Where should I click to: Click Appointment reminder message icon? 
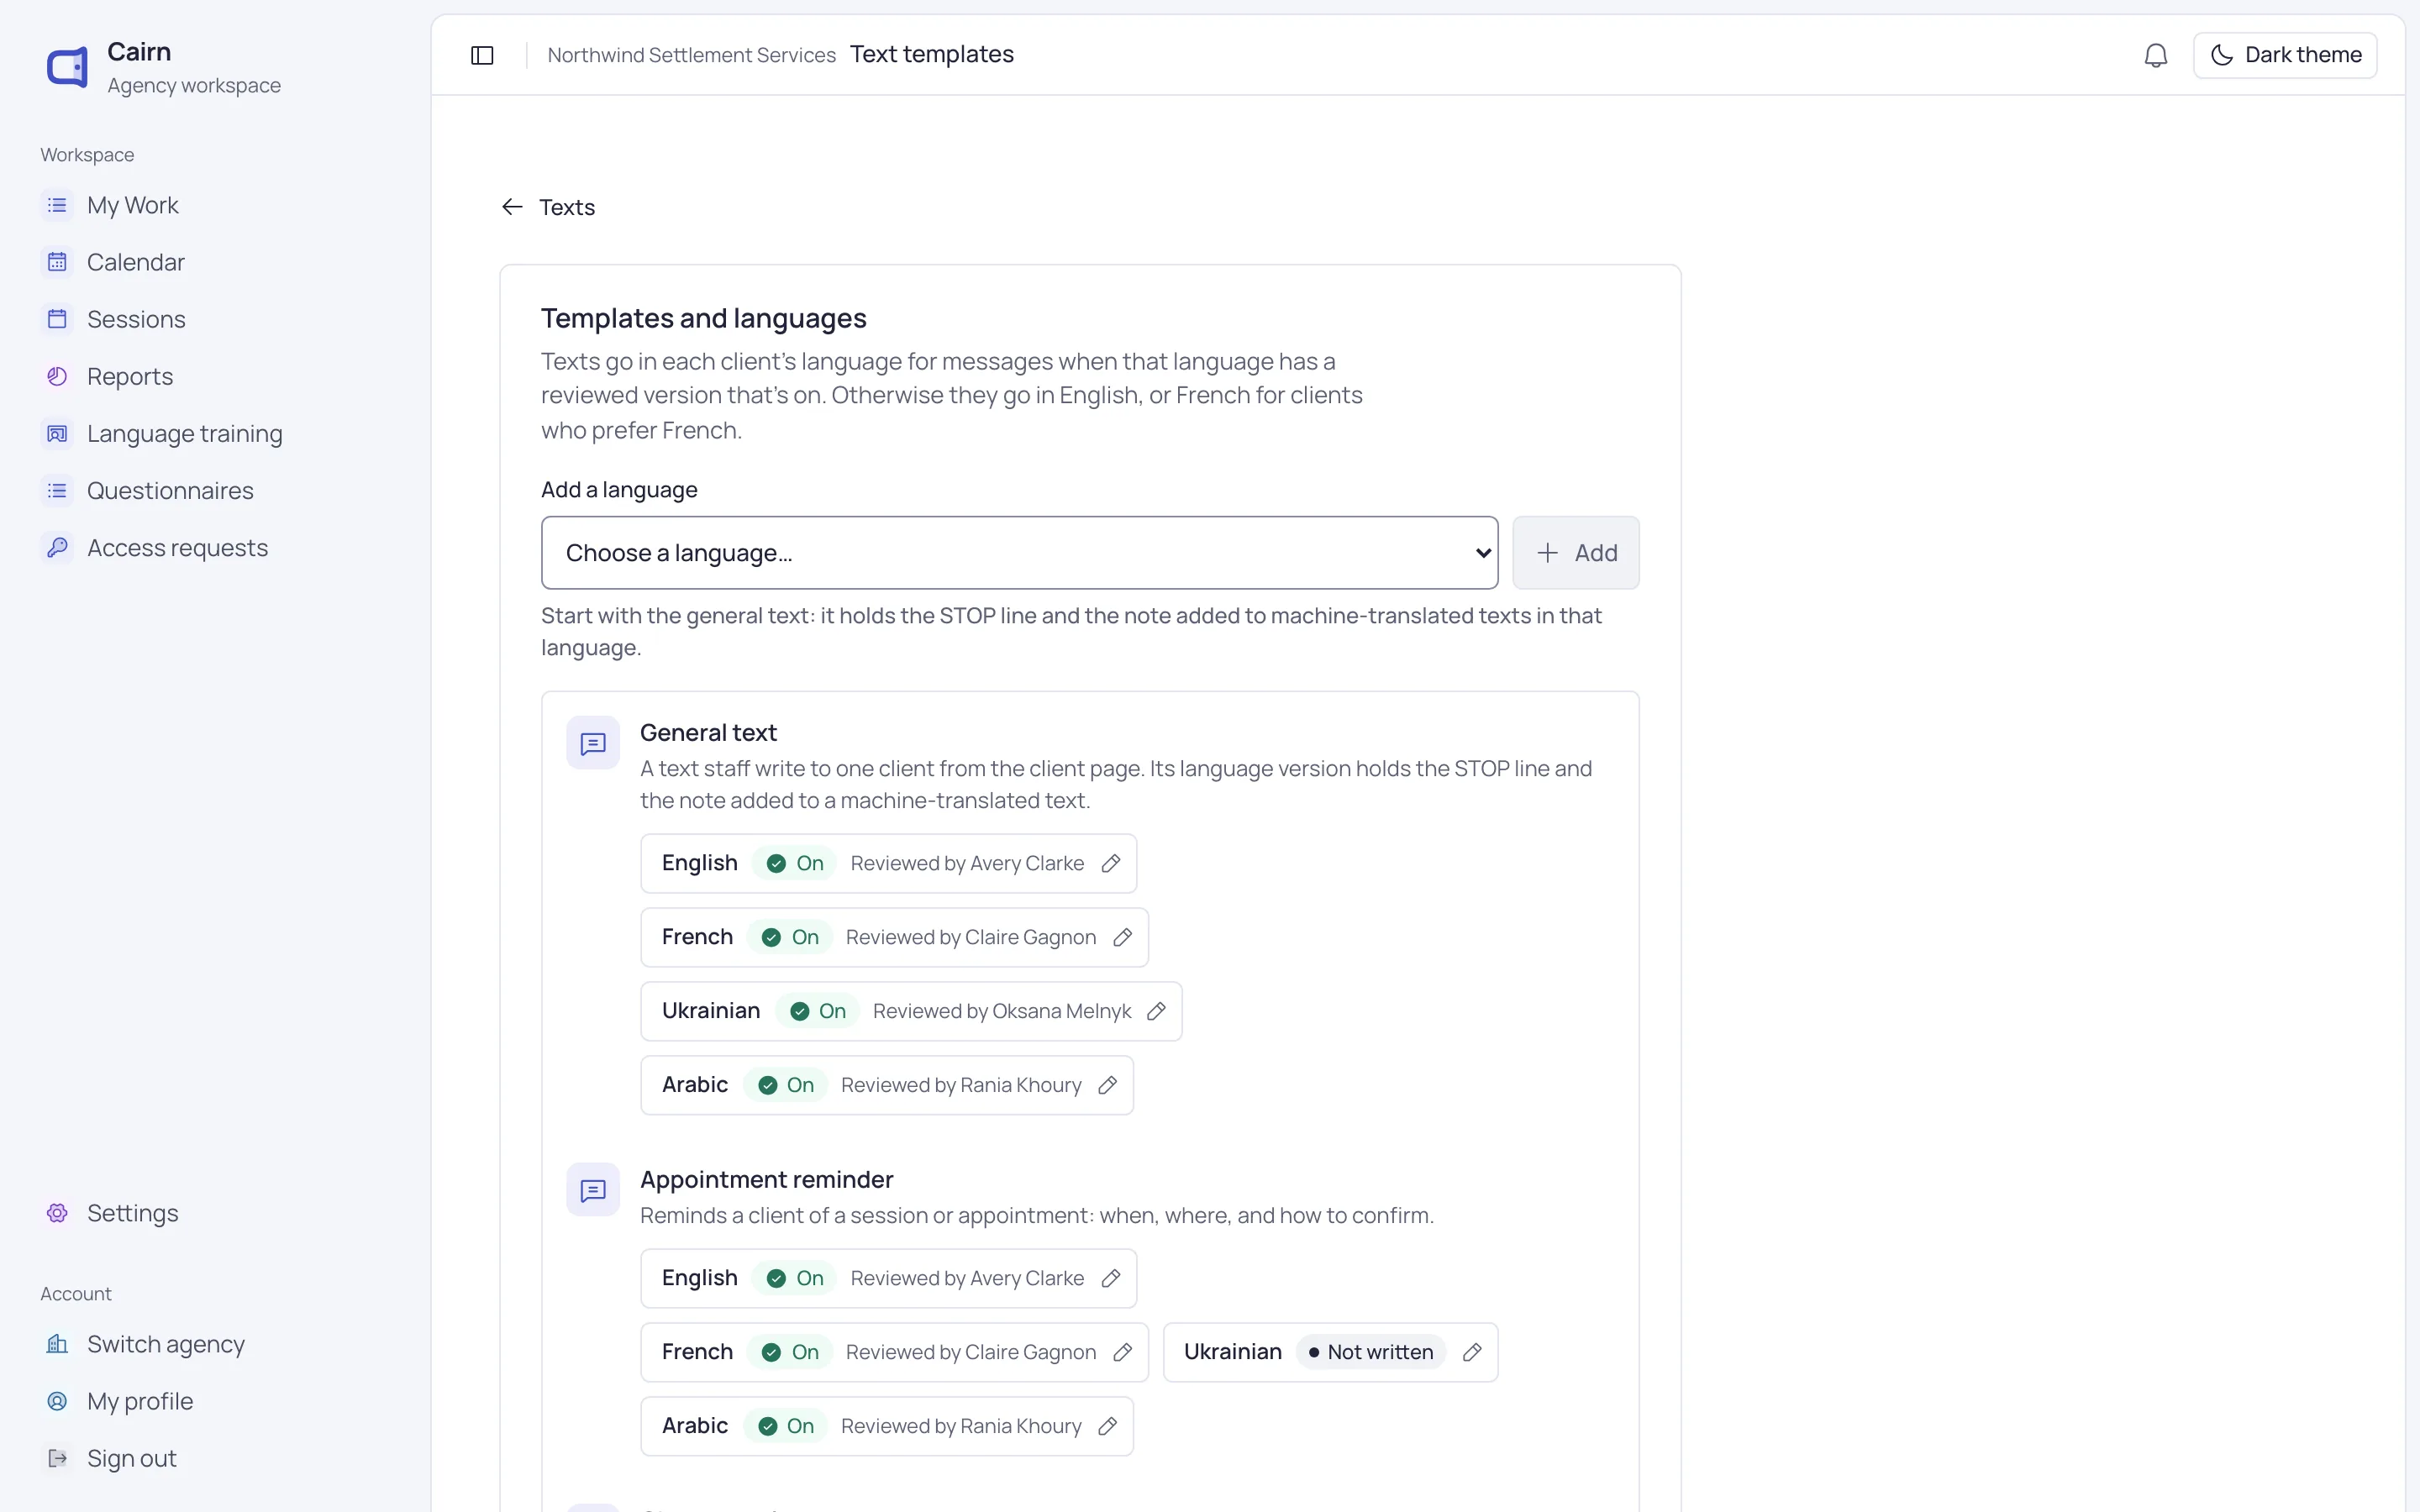point(593,1190)
